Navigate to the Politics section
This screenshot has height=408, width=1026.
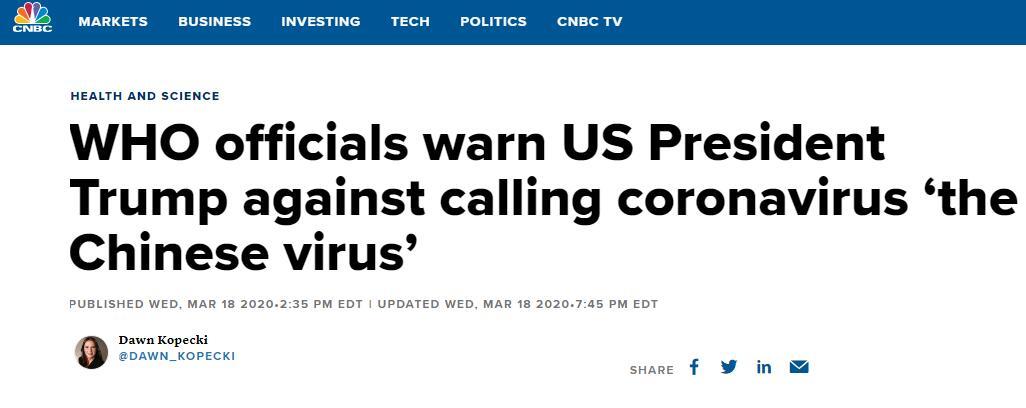pyautogui.click(x=493, y=22)
